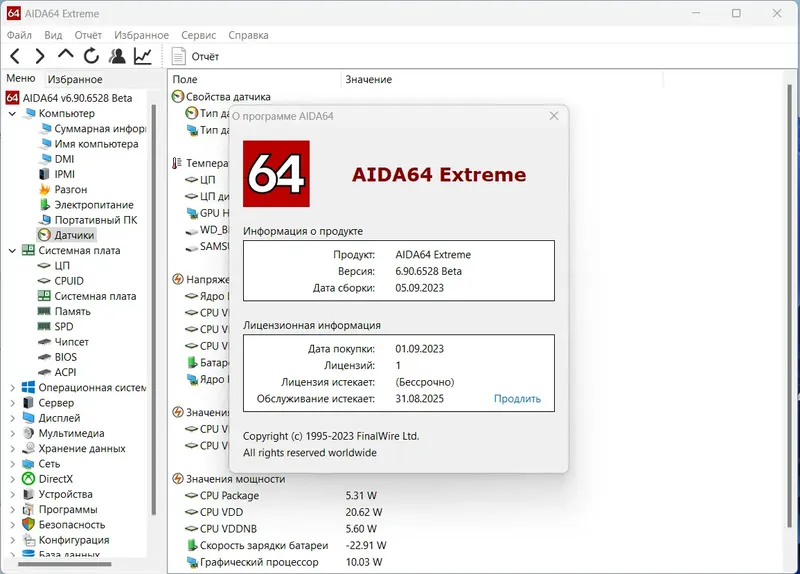This screenshot has height=574, width=800.
Task: Expand the Хранение данных node
Action: 12,448
